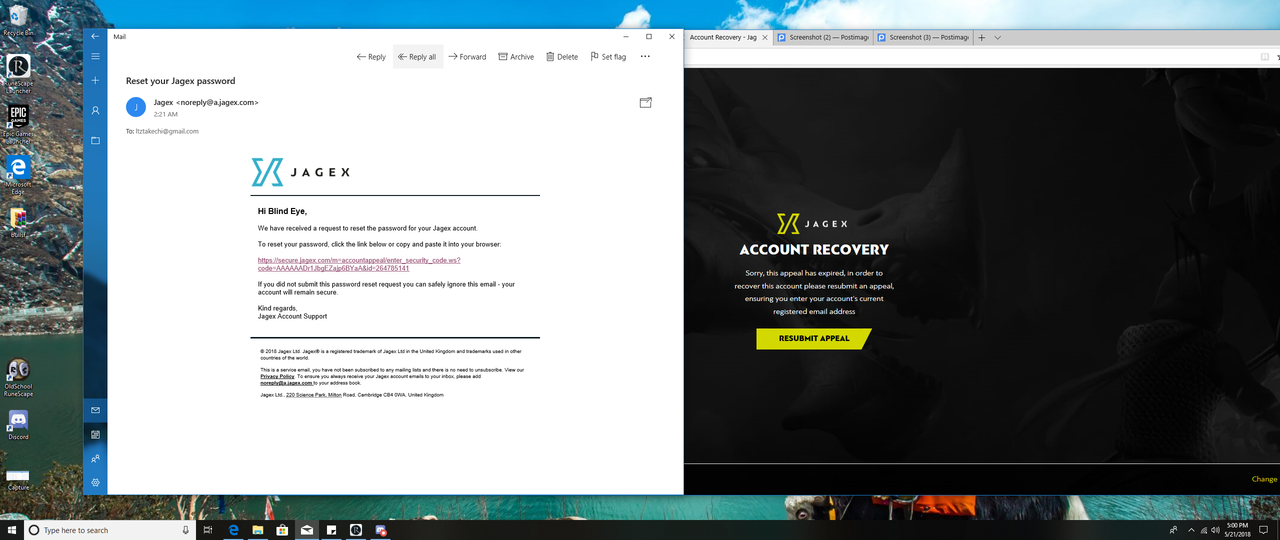Click the sender avatar with letter J

pos(136,107)
